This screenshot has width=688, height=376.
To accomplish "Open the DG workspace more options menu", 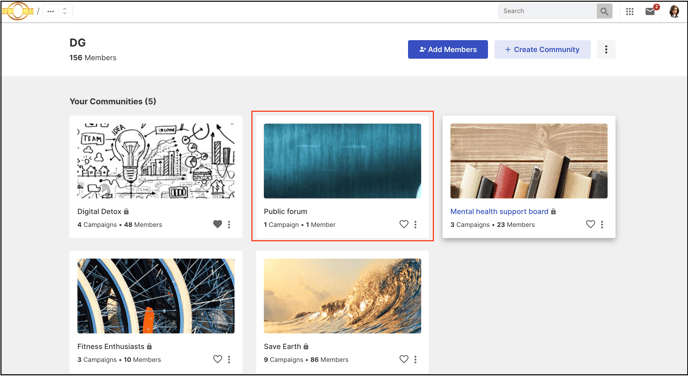I will [606, 50].
